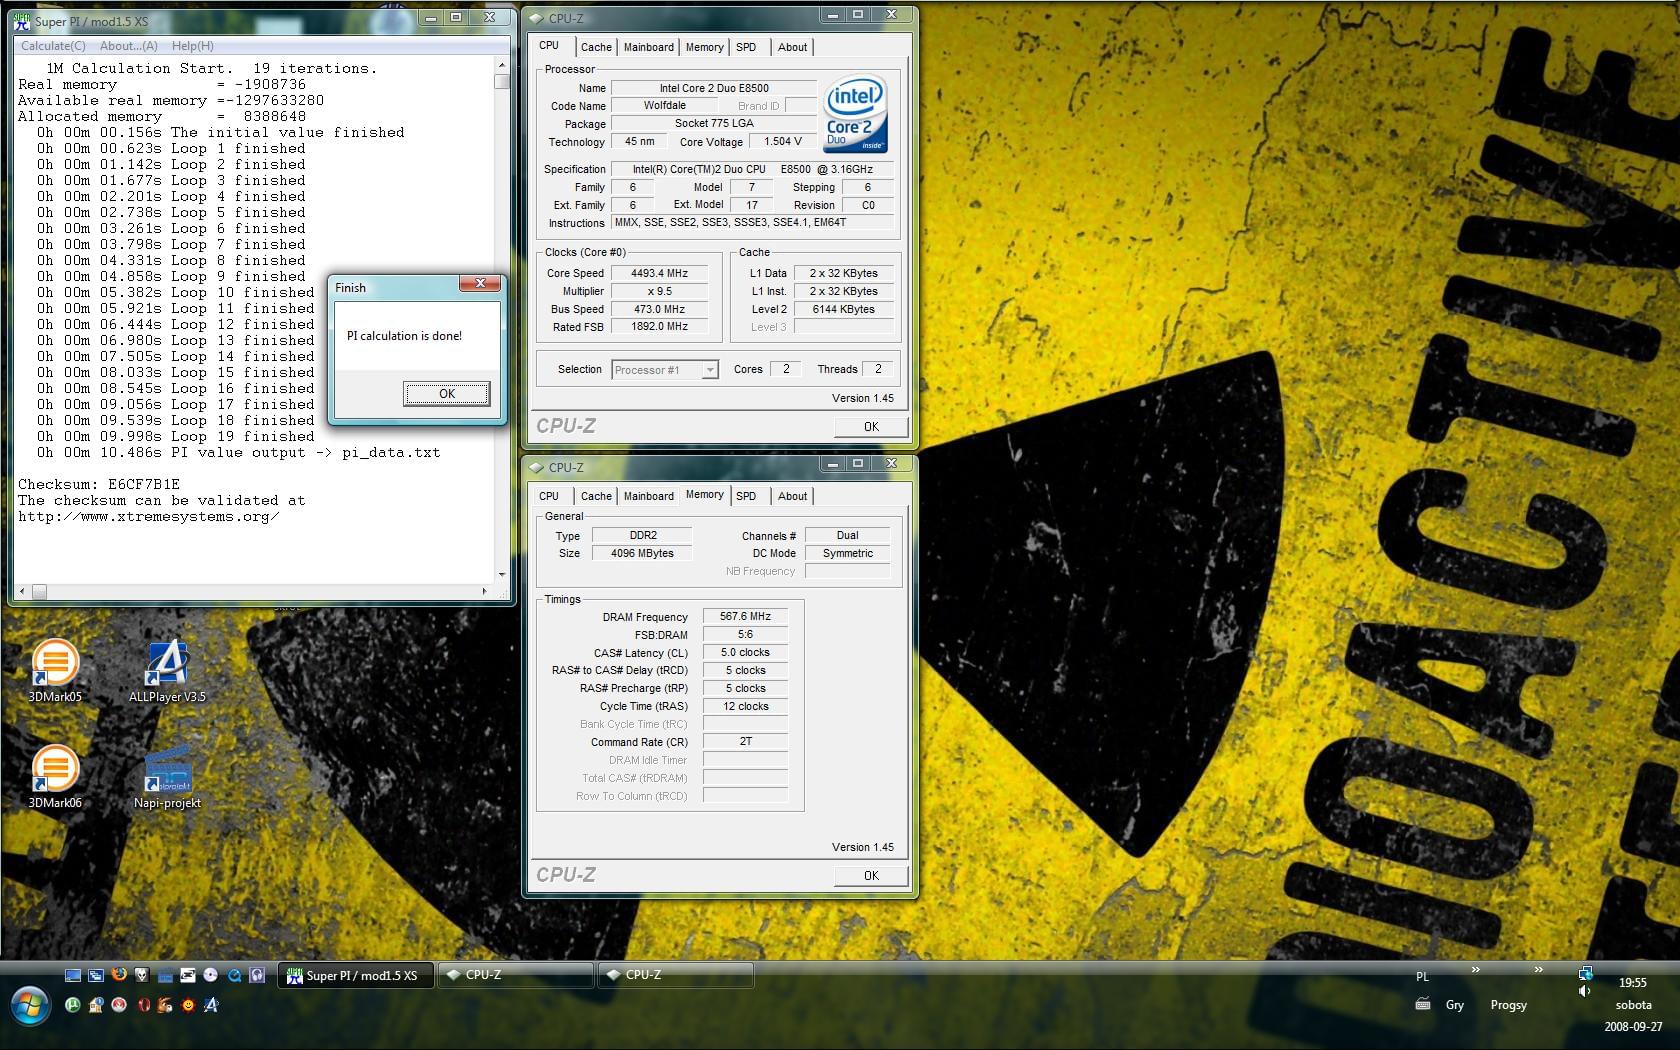This screenshot has height=1050, width=1680.
Task: Click the Switch Between Windows quick launch icon
Action: coord(96,975)
